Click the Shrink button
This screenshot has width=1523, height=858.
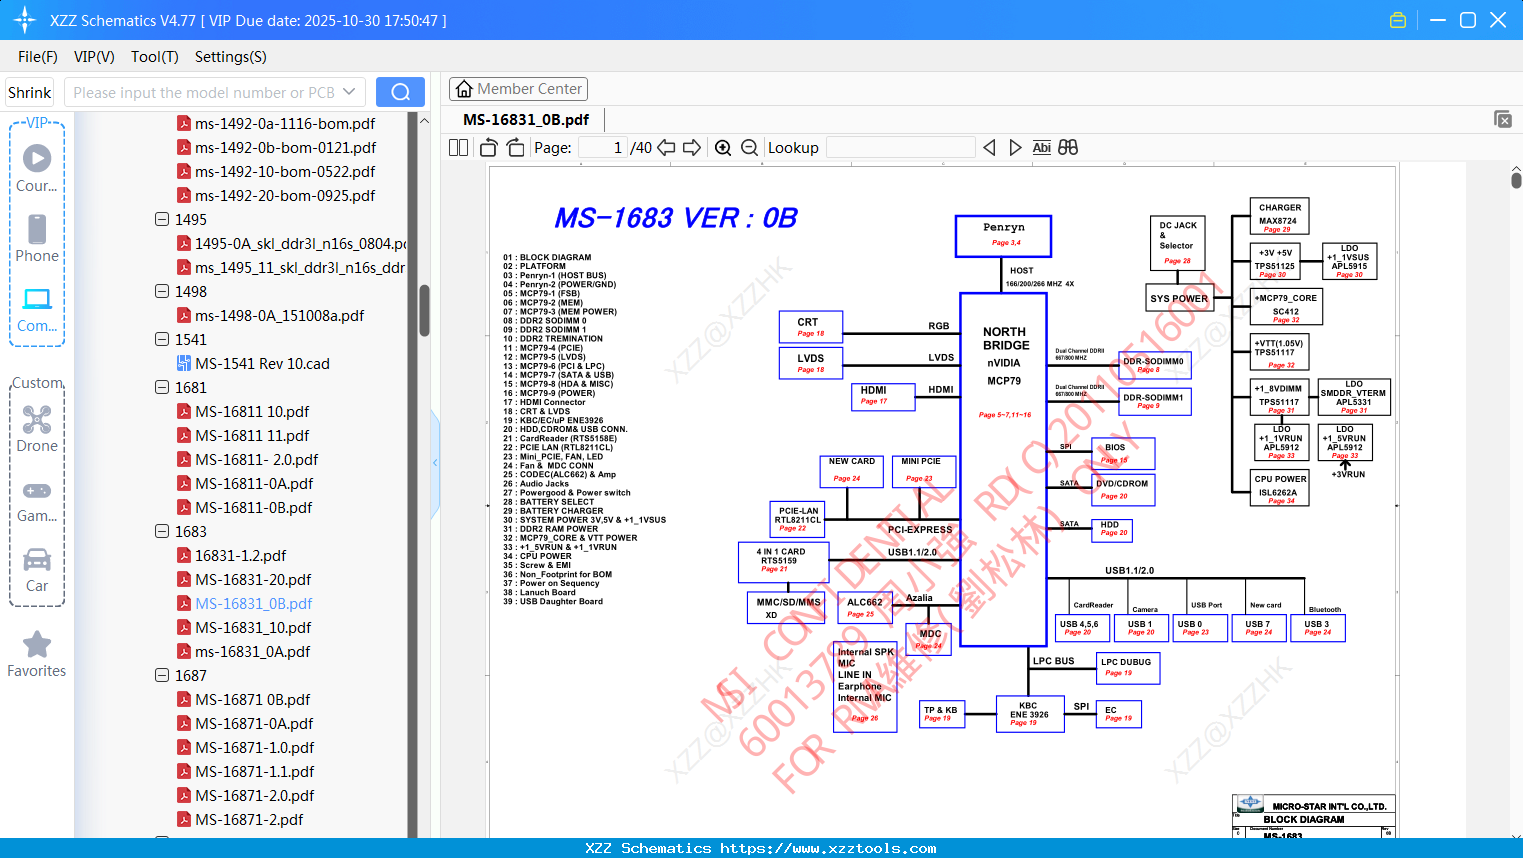pos(29,92)
